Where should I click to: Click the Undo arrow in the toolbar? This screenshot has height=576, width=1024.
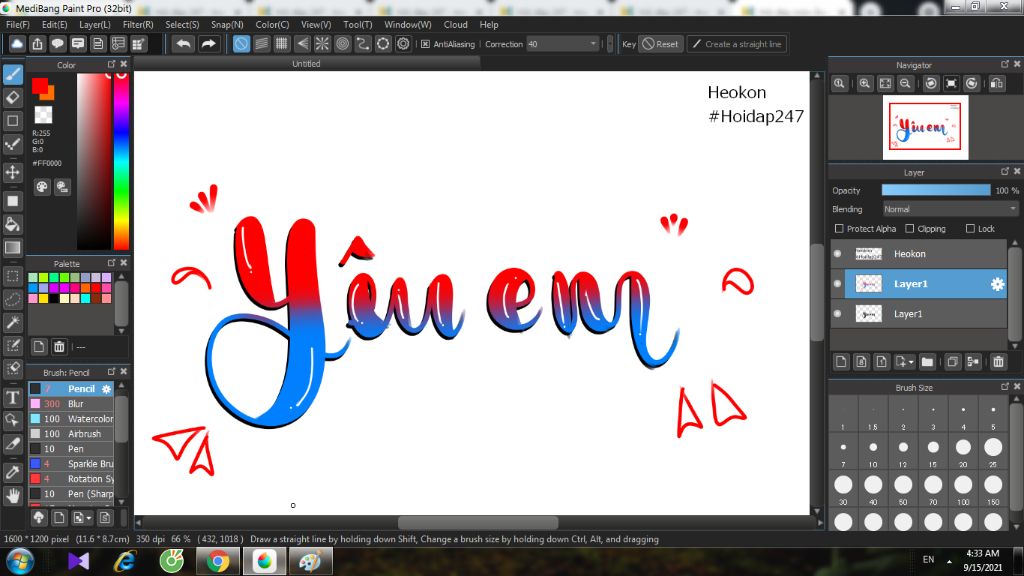pyautogui.click(x=183, y=44)
